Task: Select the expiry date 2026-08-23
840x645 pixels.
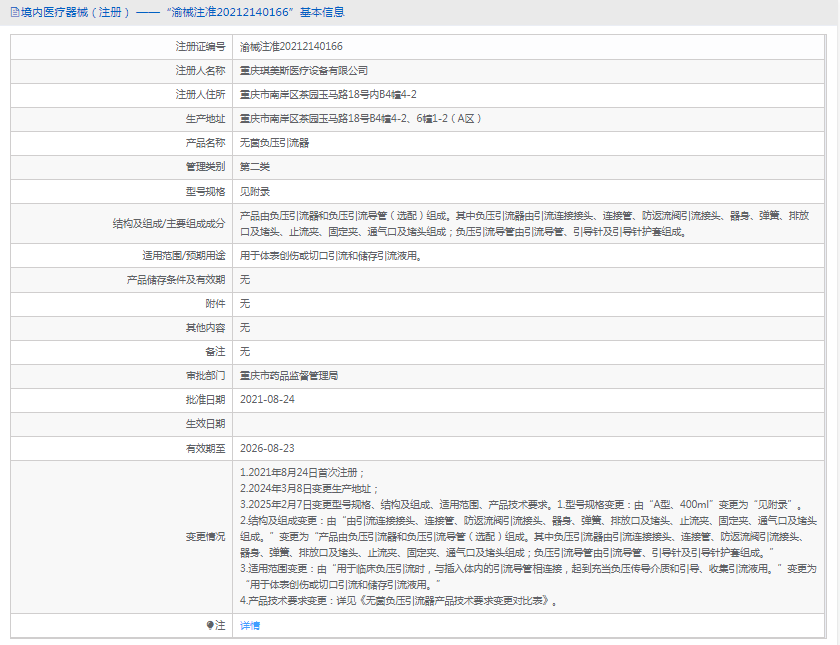Action: 267,448
